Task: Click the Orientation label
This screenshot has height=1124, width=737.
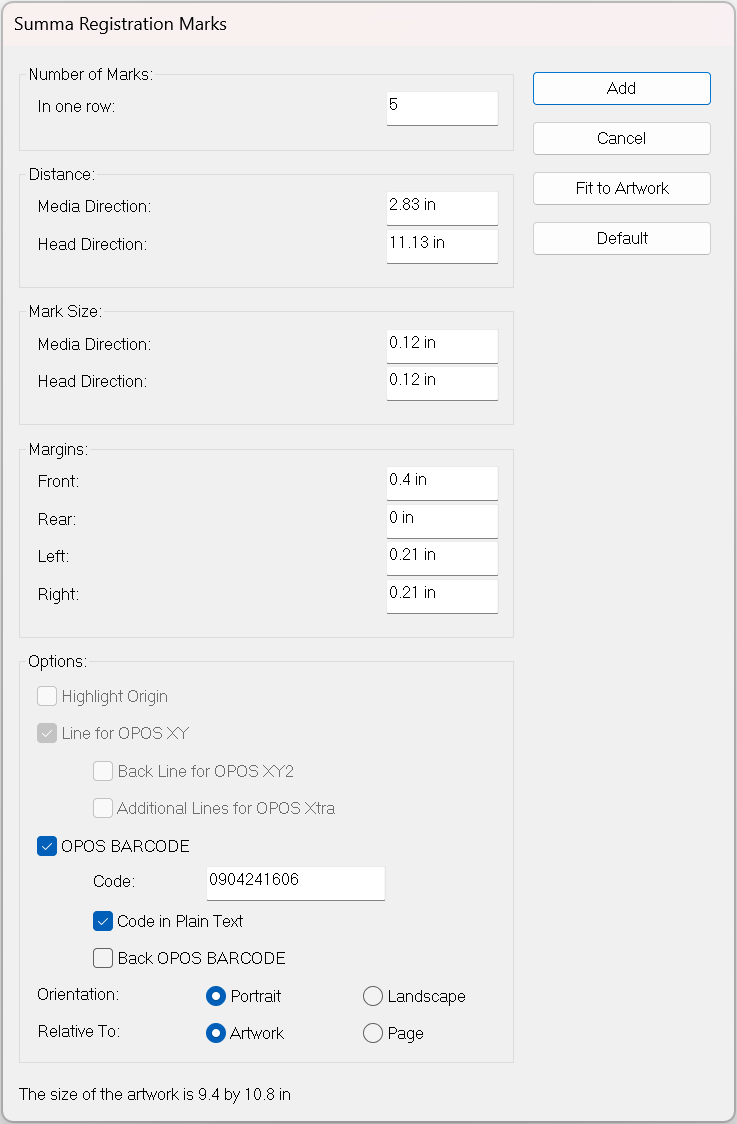Action: [x=78, y=995]
